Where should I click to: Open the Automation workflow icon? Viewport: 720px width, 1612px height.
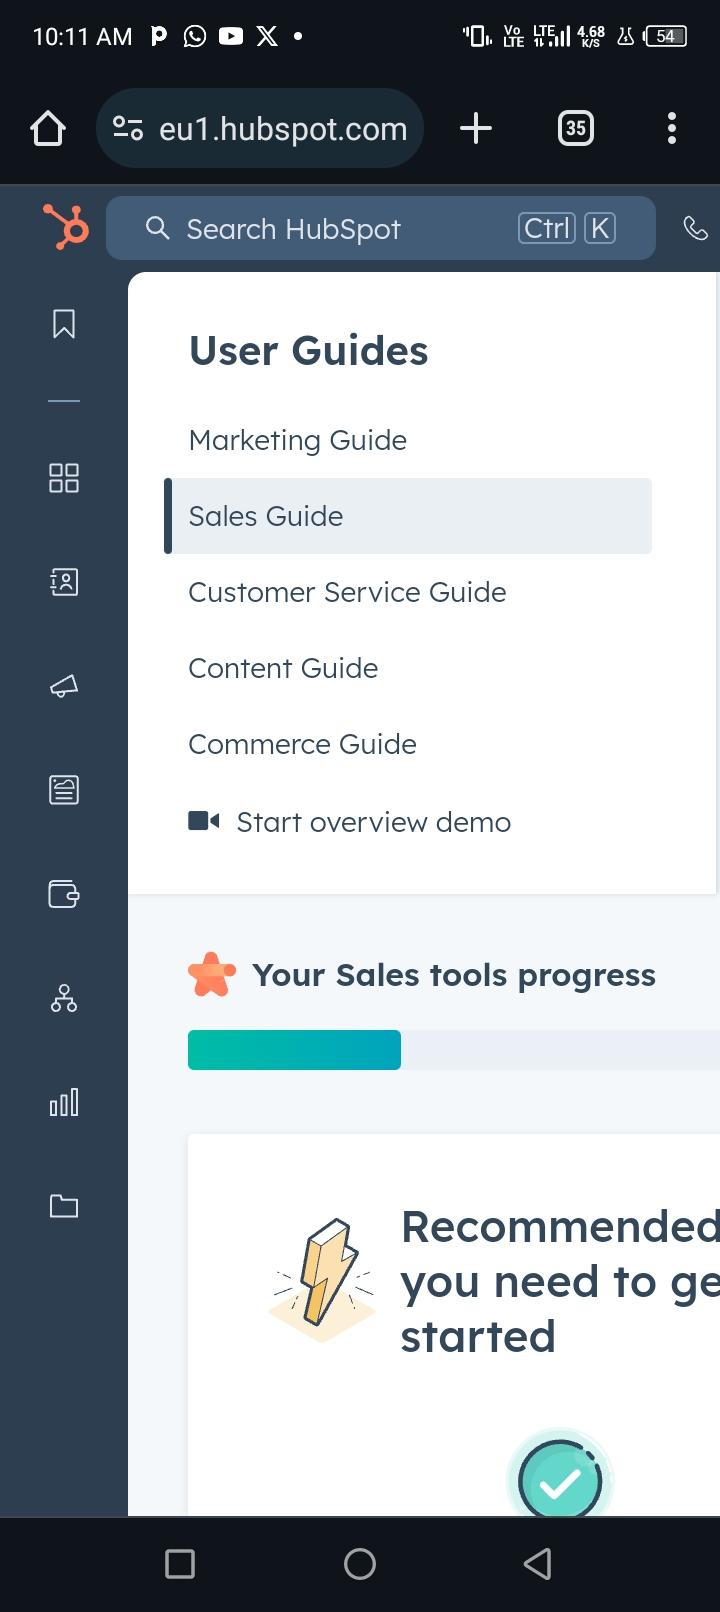pos(64,998)
